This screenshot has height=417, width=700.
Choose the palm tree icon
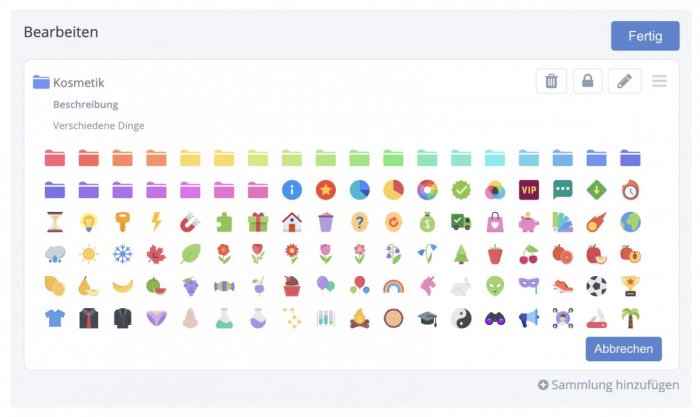pos(630,319)
